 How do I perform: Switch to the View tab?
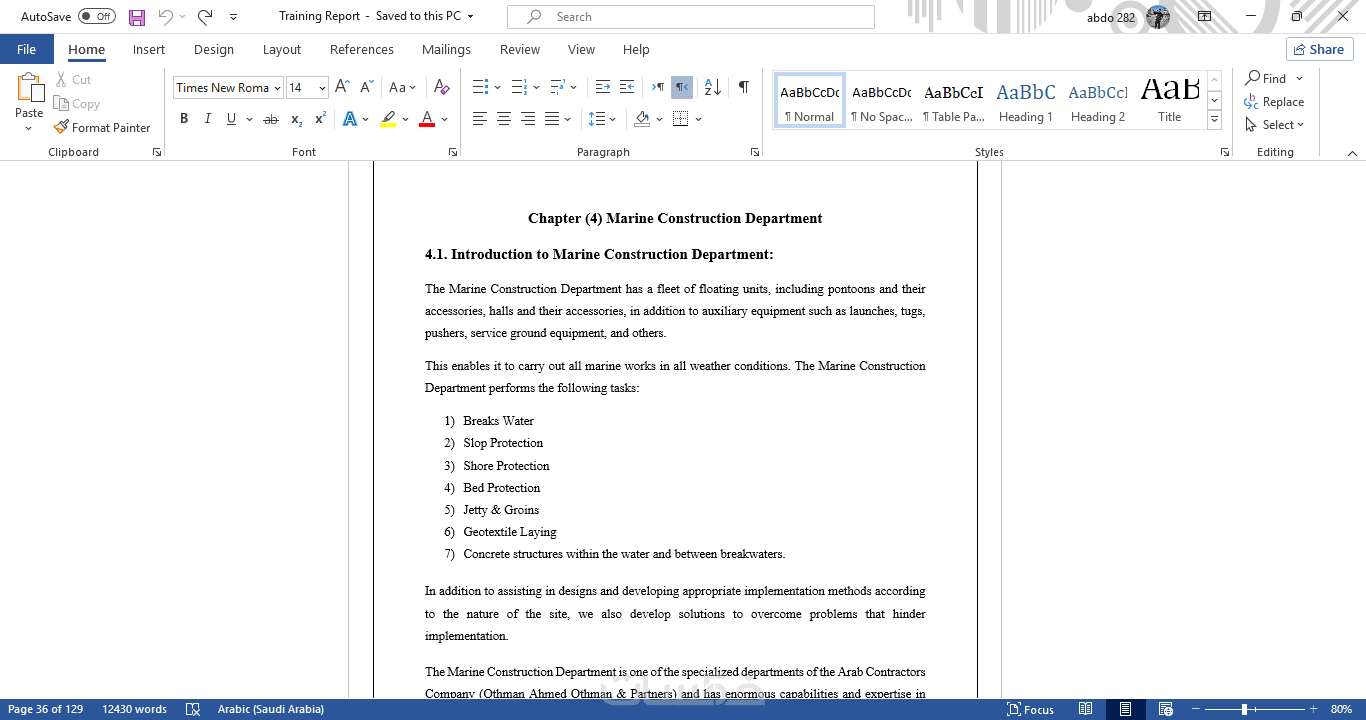tap(581, 49)
